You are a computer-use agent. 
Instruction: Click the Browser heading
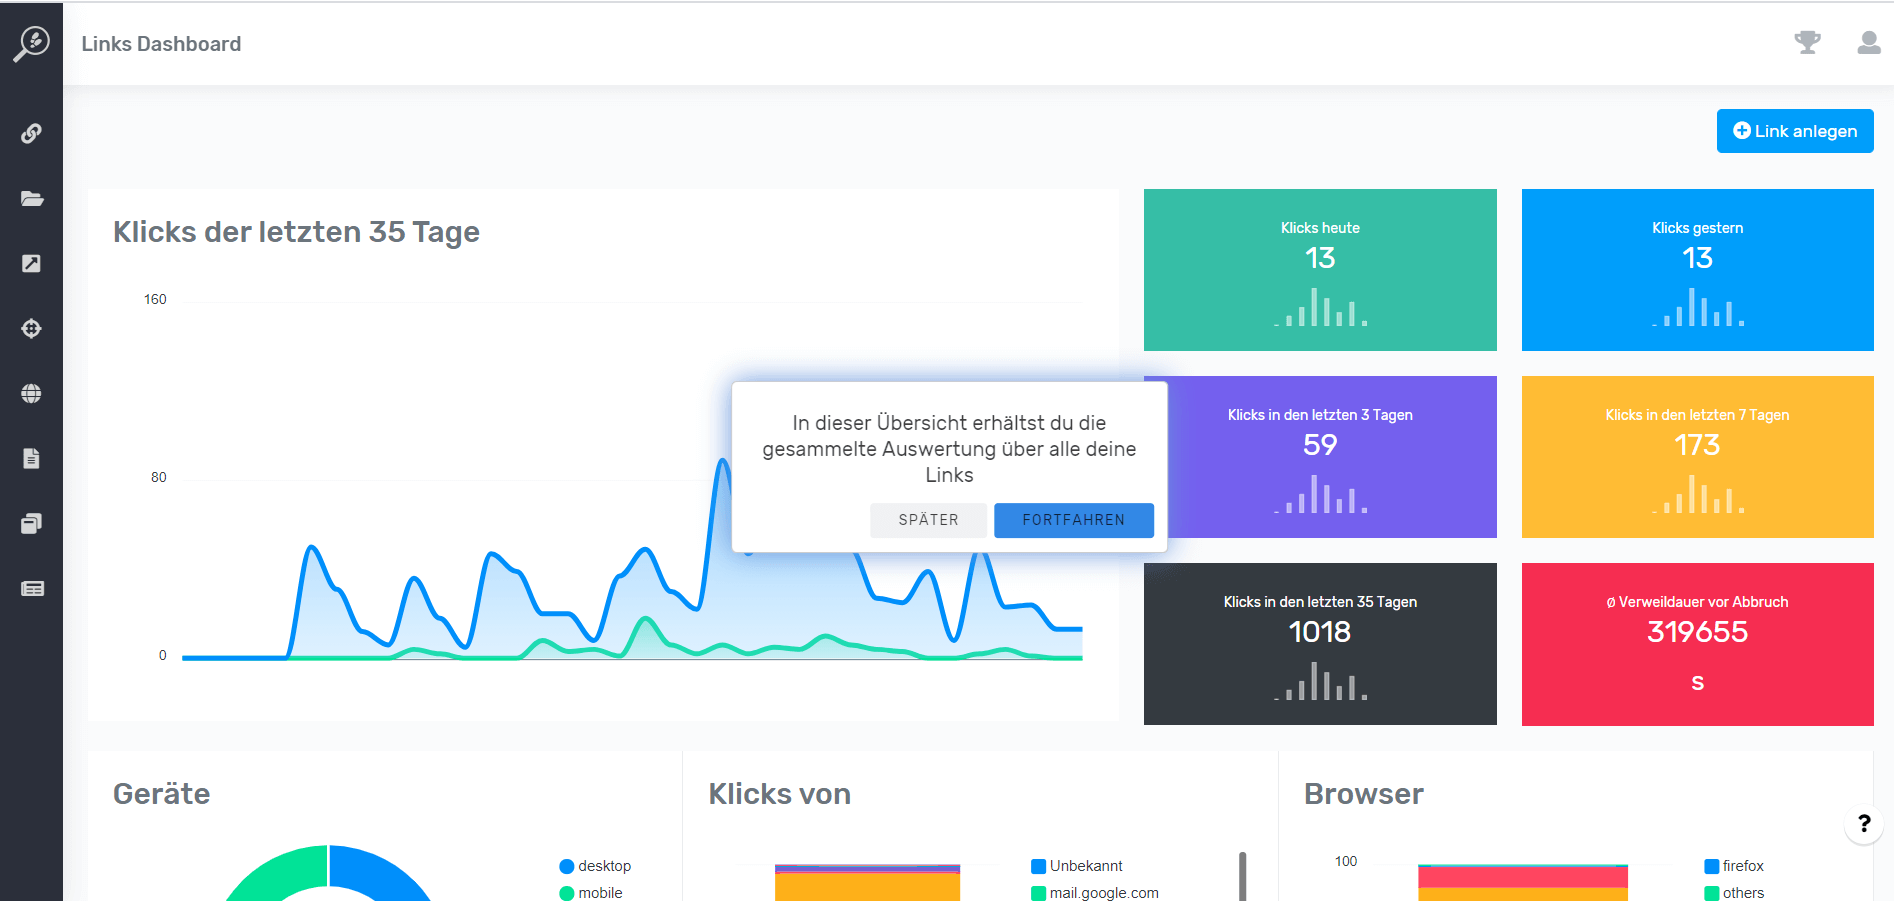(x=1363, y=794)
